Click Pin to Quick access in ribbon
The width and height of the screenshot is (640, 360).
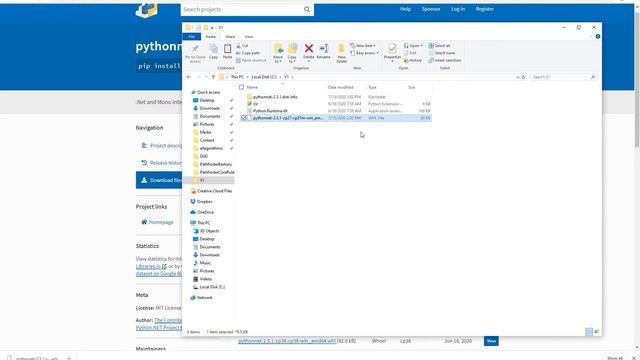[195, 53]
